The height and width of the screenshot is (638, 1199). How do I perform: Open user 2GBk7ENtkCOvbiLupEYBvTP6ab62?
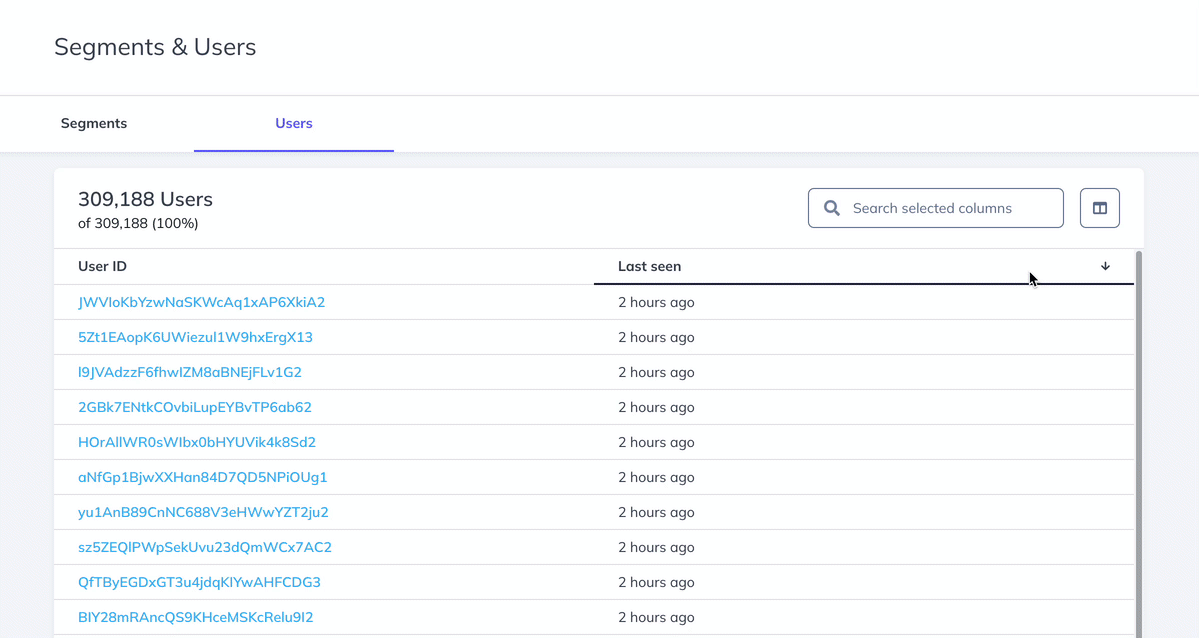(195, 407)
